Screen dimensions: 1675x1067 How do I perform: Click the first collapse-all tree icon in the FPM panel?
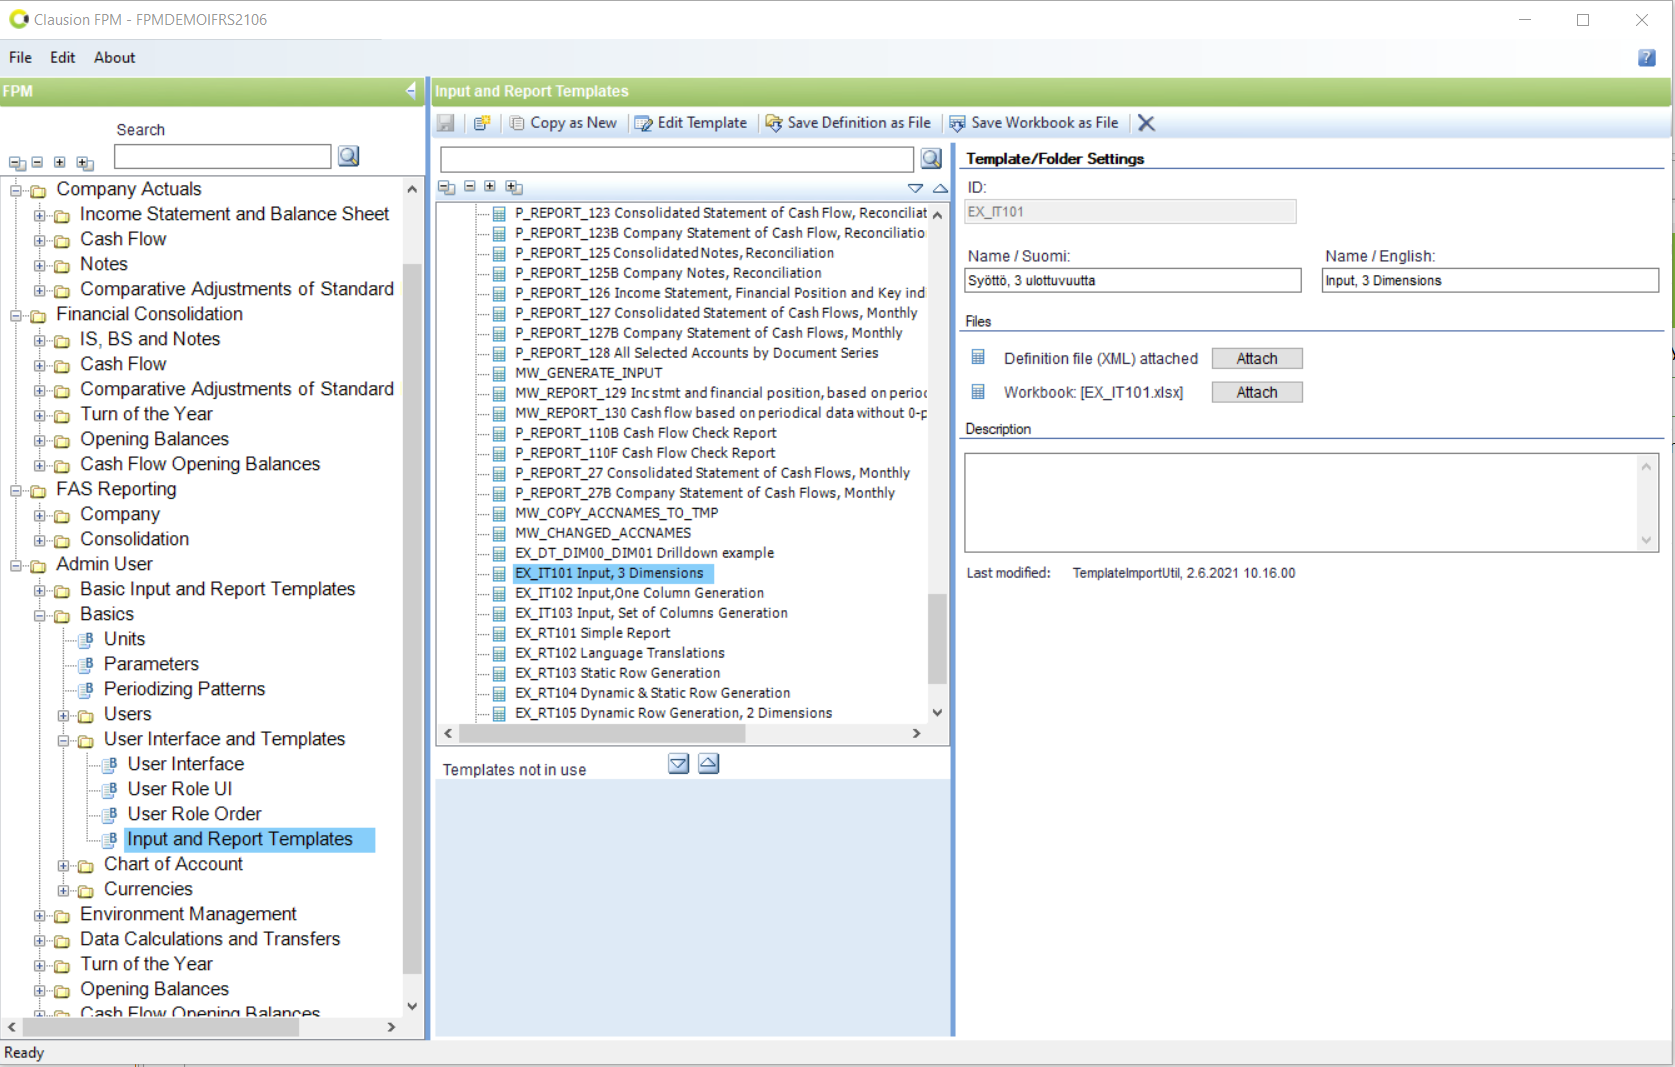tap(17, 163)
